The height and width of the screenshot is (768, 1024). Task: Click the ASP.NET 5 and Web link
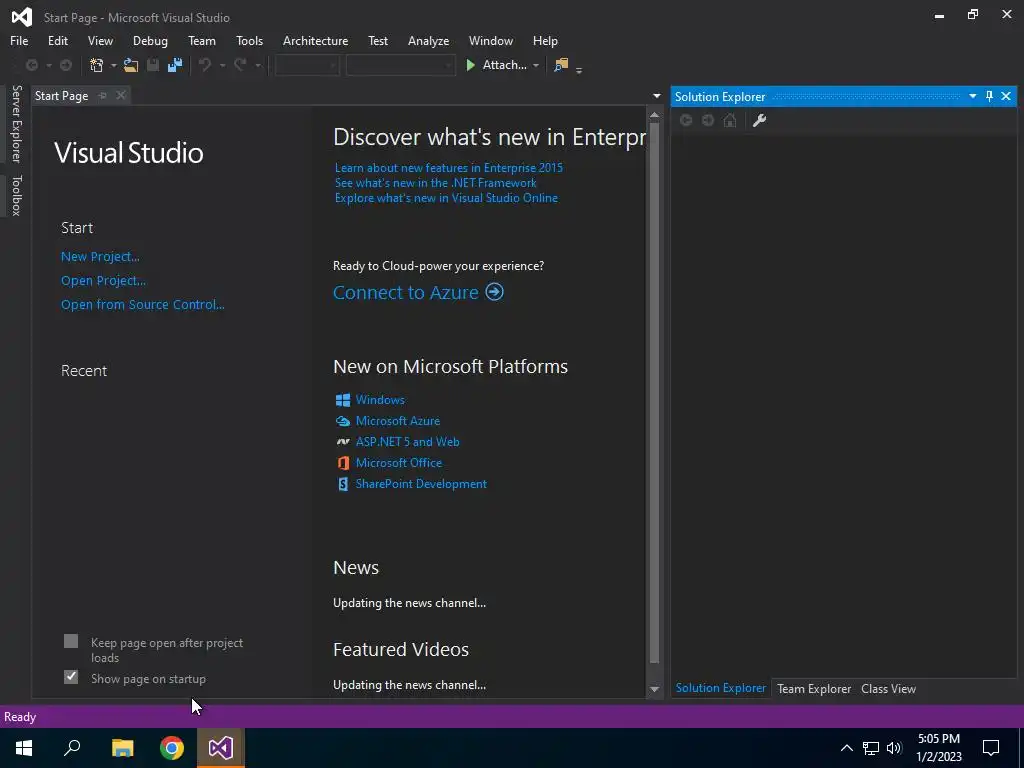click(x=408, y=441)
